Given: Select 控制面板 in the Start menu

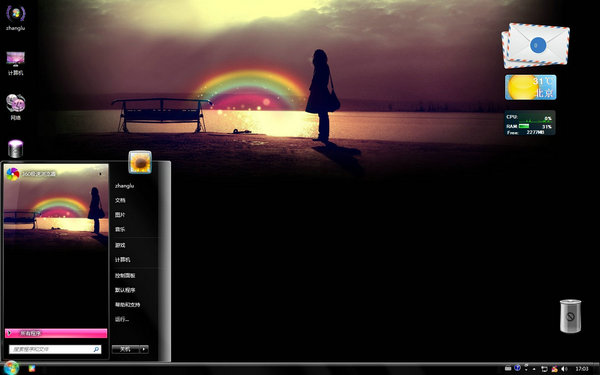Looking at the screenshot, I should tap(125, 276).
